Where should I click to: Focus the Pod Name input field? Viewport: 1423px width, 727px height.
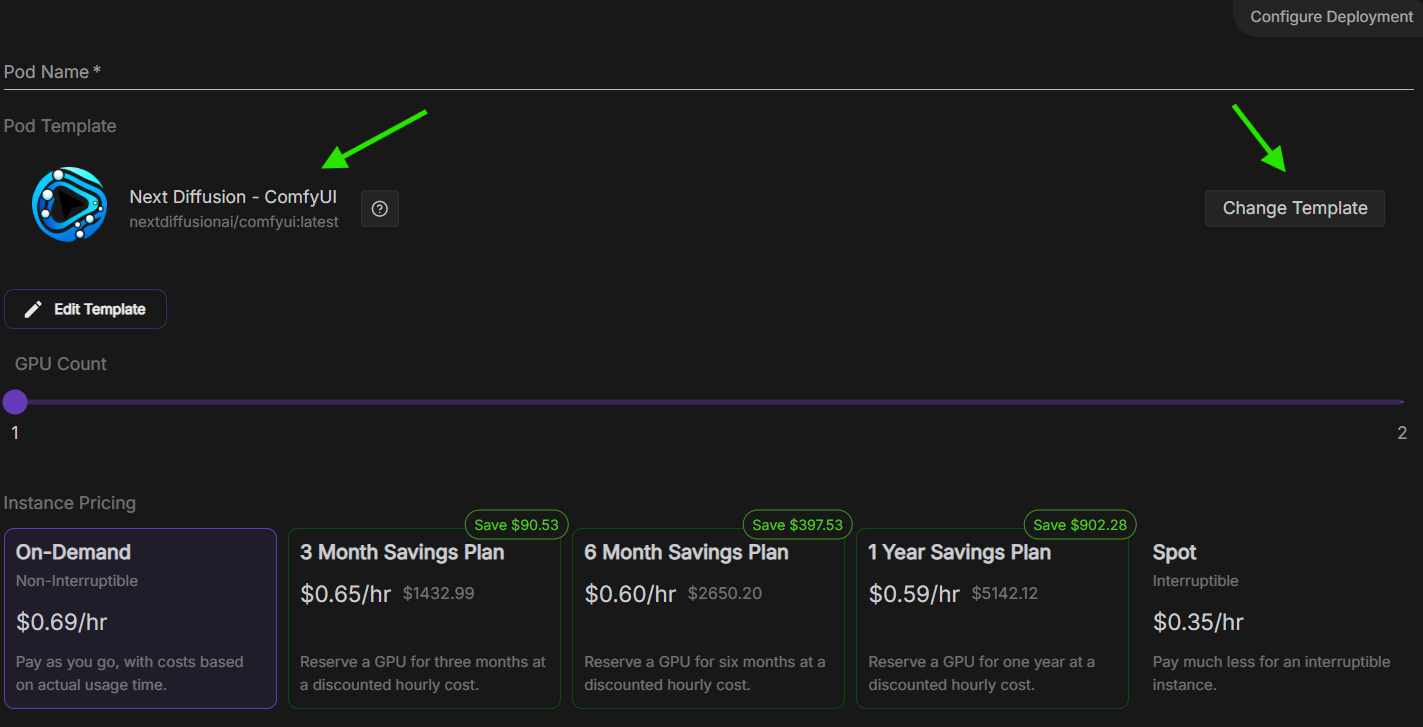click(x=709, y=72)
